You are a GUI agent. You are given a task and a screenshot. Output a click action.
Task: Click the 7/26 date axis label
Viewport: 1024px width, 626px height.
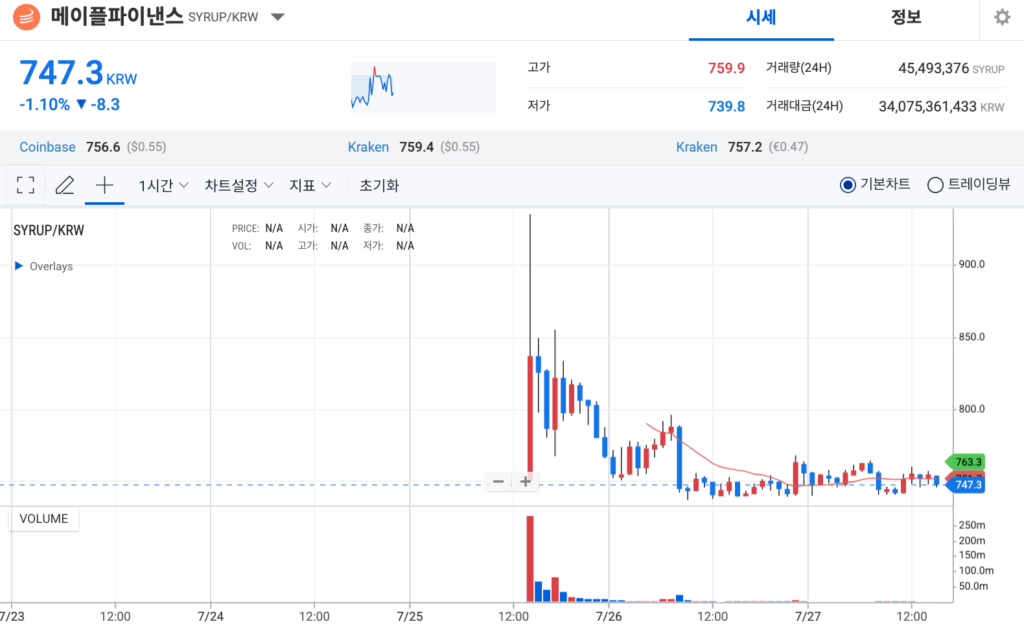[608, 616]
